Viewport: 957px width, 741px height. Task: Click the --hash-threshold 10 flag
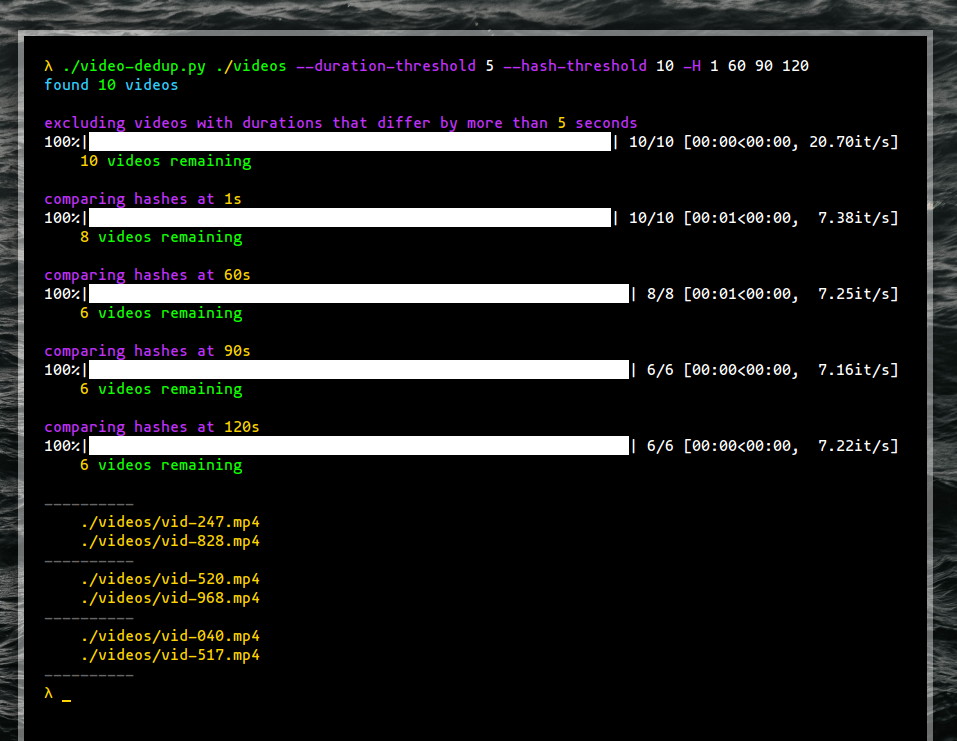click(x=590, y=65)
